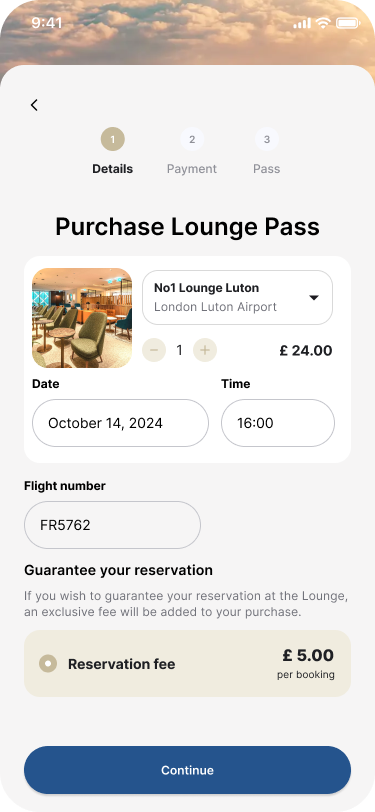The width and height of the screenshot is (375, 812).
Task: Toggle the Reservation fee radio button
Action: [x=48, y=663]
